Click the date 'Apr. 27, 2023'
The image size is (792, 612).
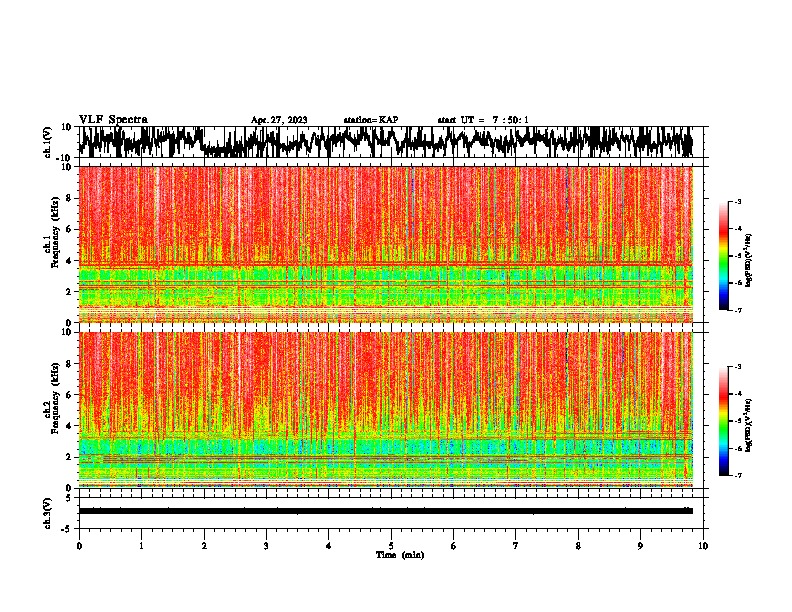pos(279,120)
